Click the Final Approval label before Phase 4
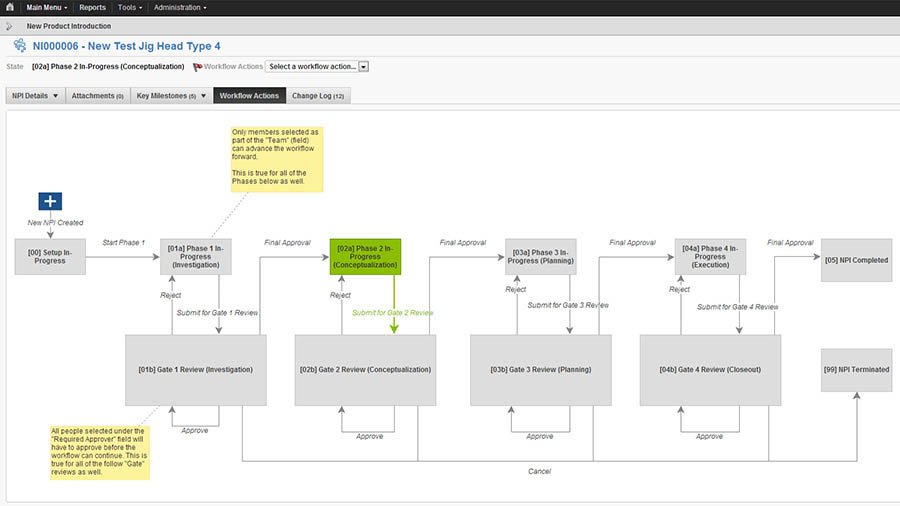Image resolution: width=900 pixels, height=506 pixels. (x=632, y=243)
